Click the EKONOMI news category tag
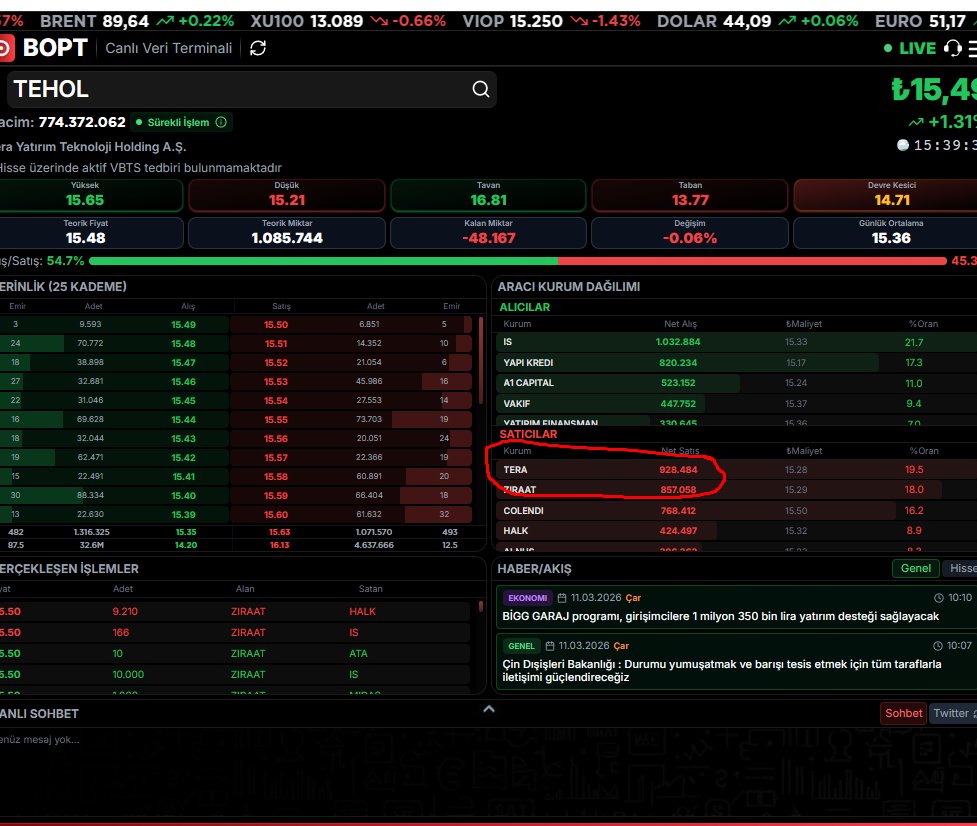Viewport: 977px width, 826px height. click(527, 598)
